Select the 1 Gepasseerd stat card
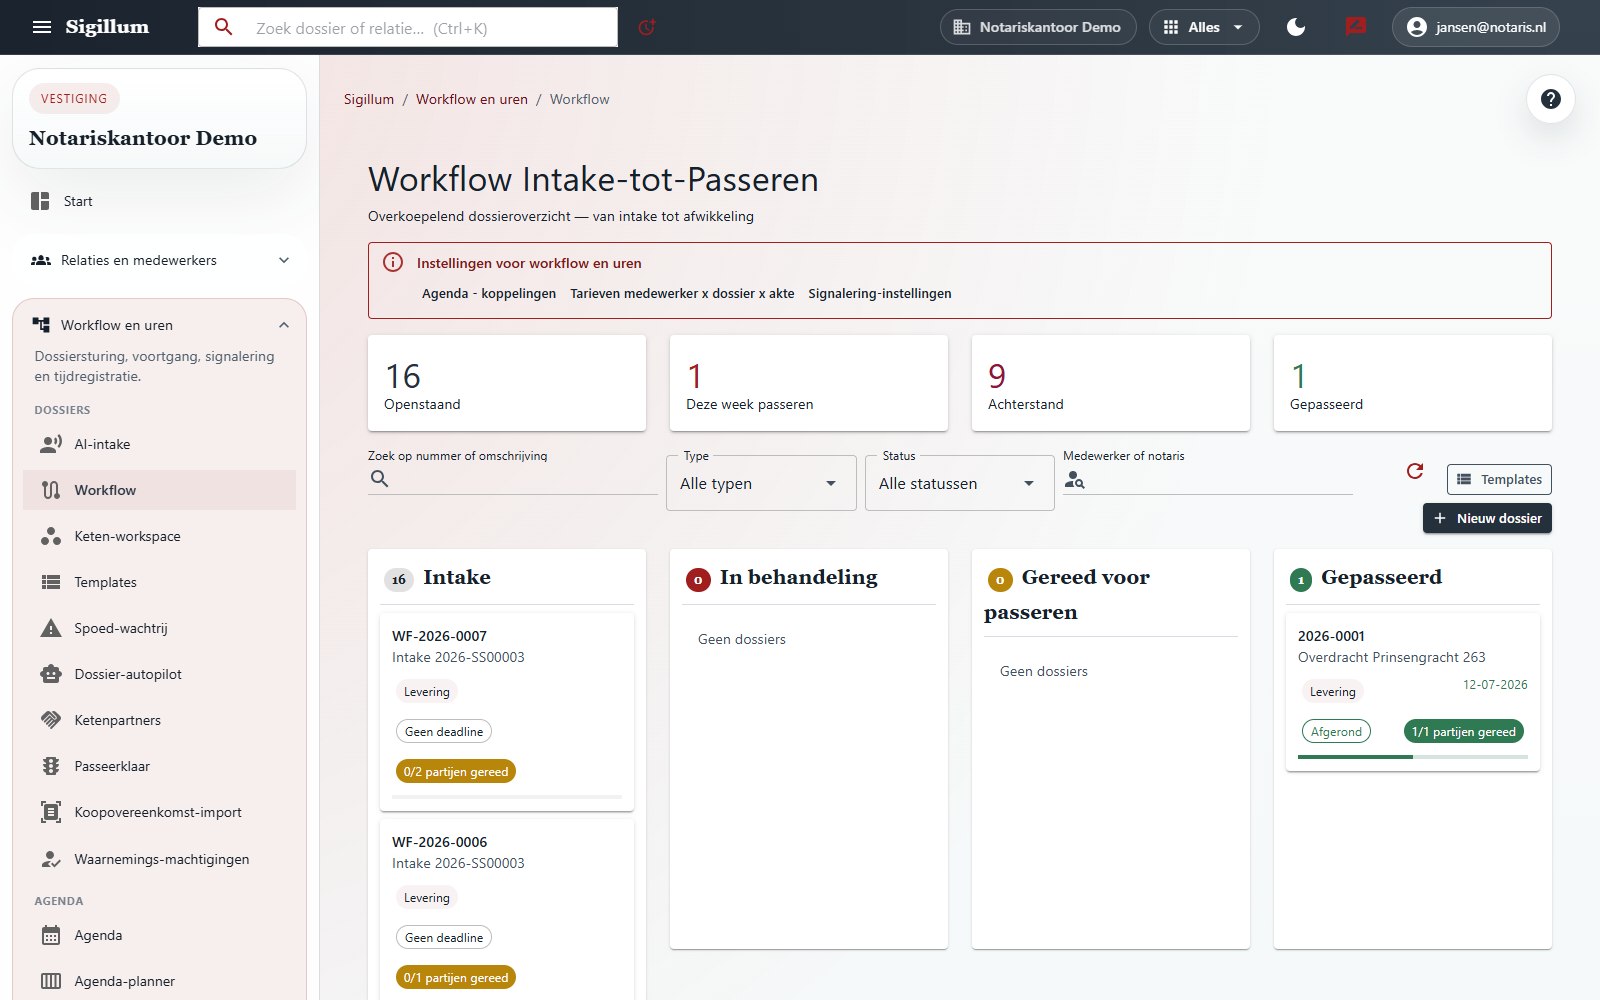Viewport: 1600px width, 1000px height. tap(1413, 383)
